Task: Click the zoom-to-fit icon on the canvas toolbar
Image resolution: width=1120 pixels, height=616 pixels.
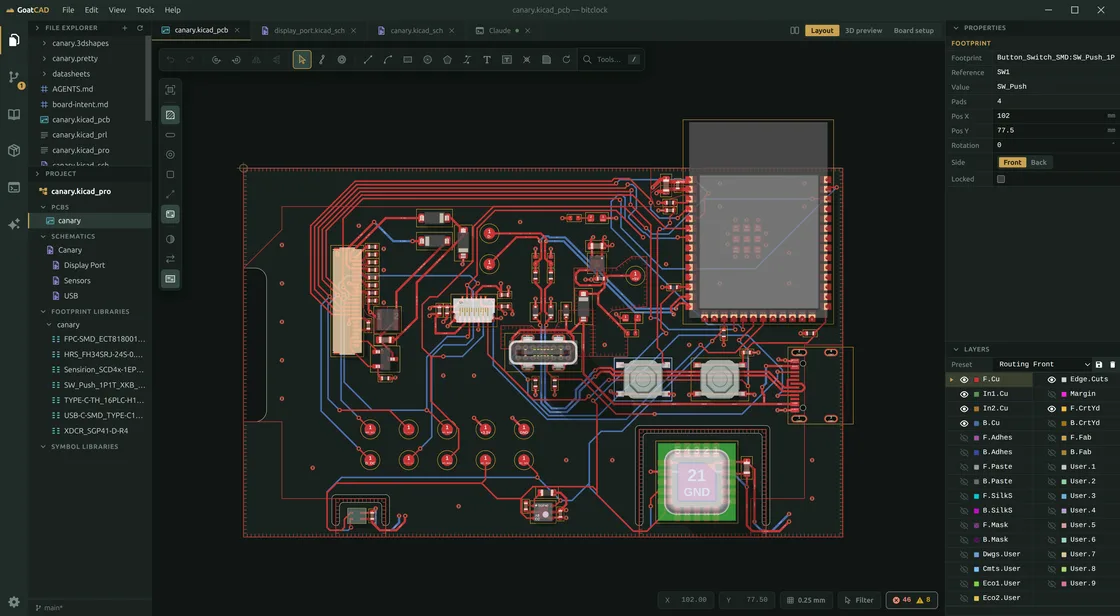Action: coord(170,90)
